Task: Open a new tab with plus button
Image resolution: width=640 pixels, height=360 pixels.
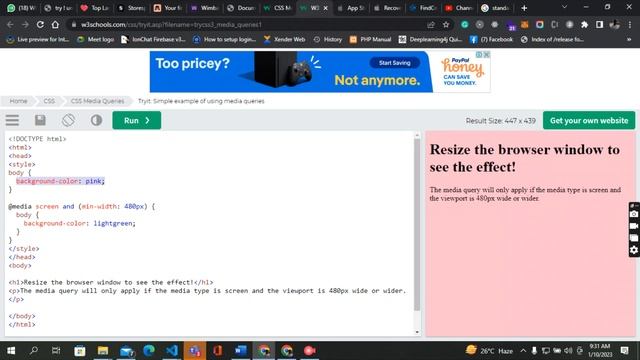Action: 524,8
